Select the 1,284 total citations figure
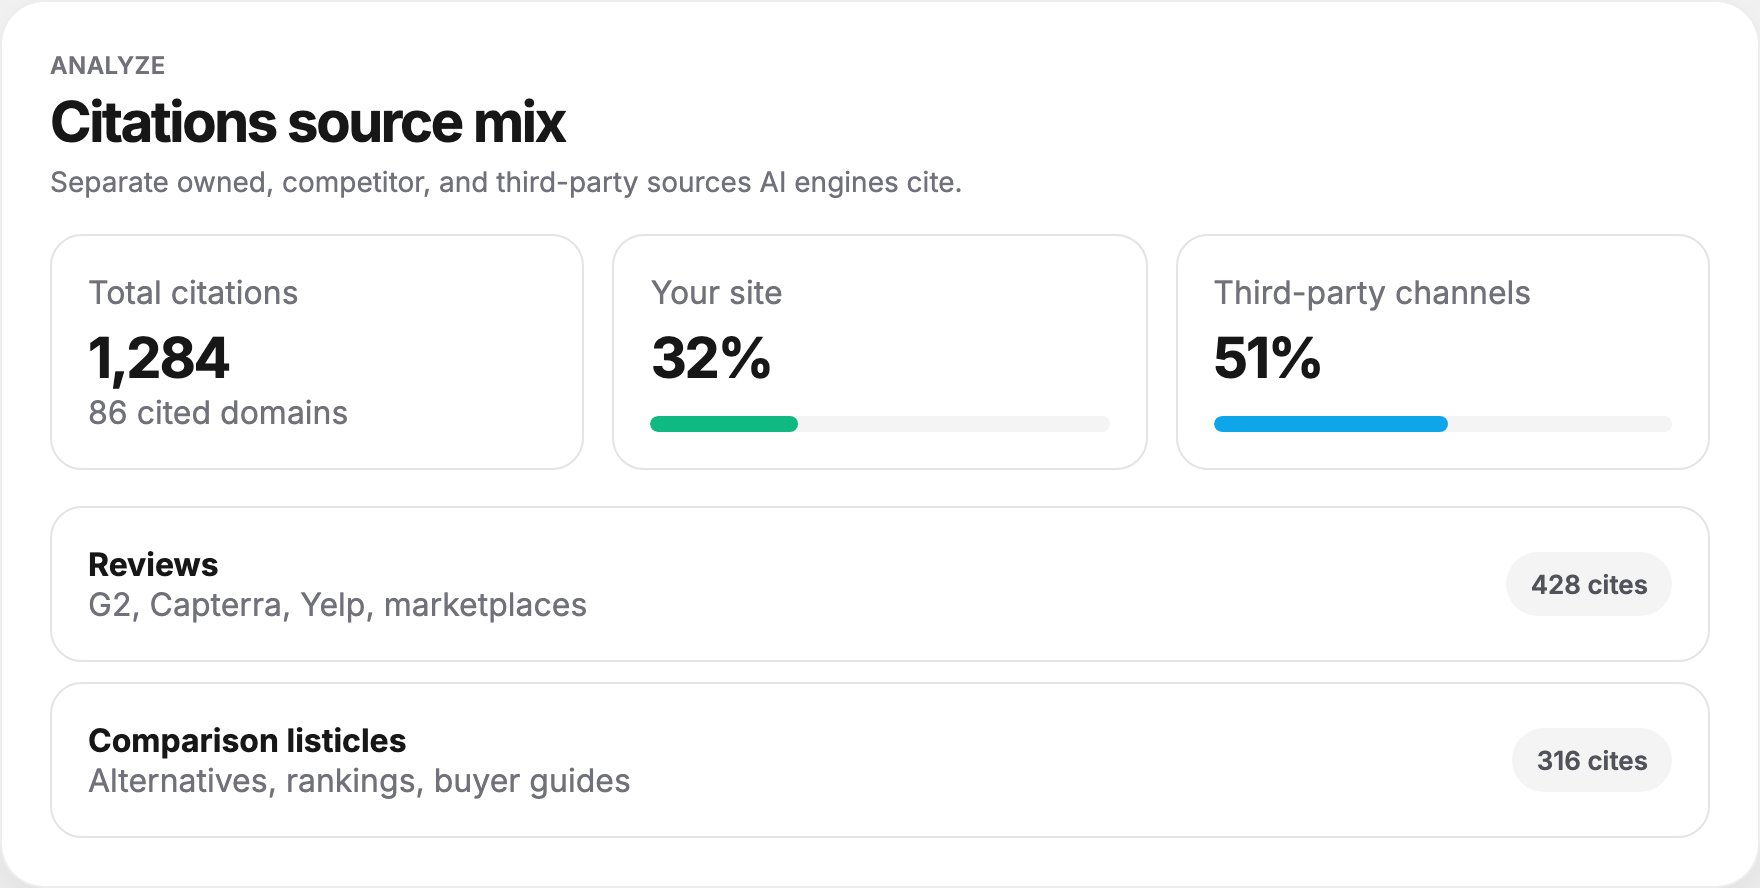The height and width of the screenshot is (888, 1760). pos(159,358)
